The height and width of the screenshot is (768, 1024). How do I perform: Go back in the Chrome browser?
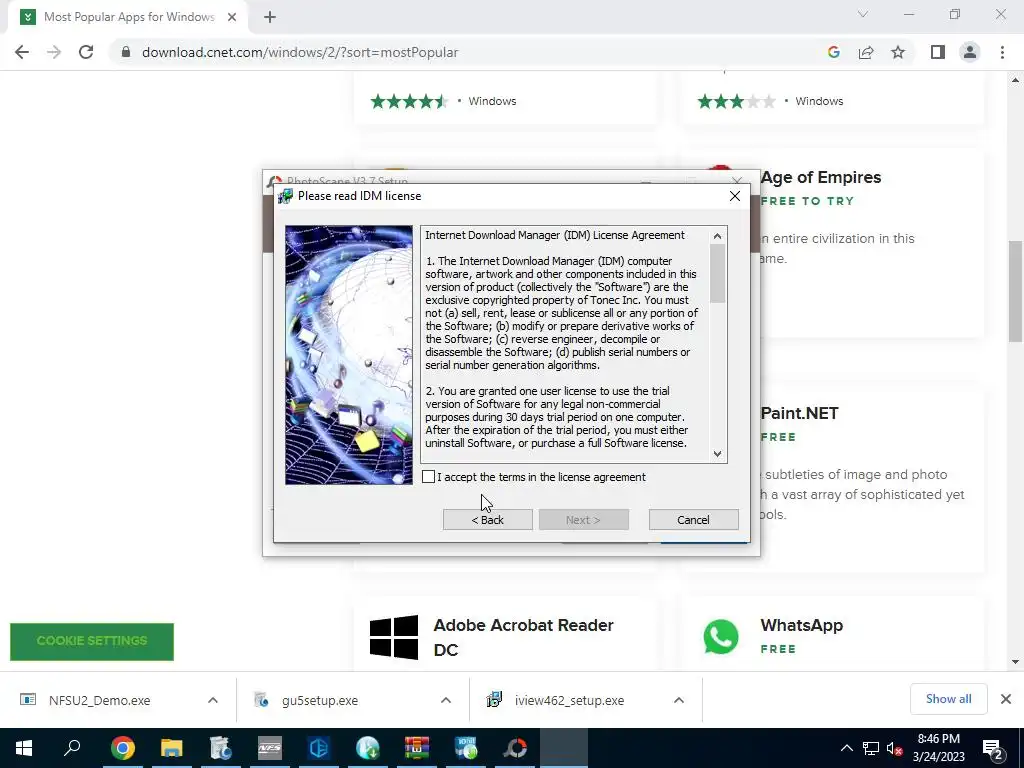coord(22,52)
